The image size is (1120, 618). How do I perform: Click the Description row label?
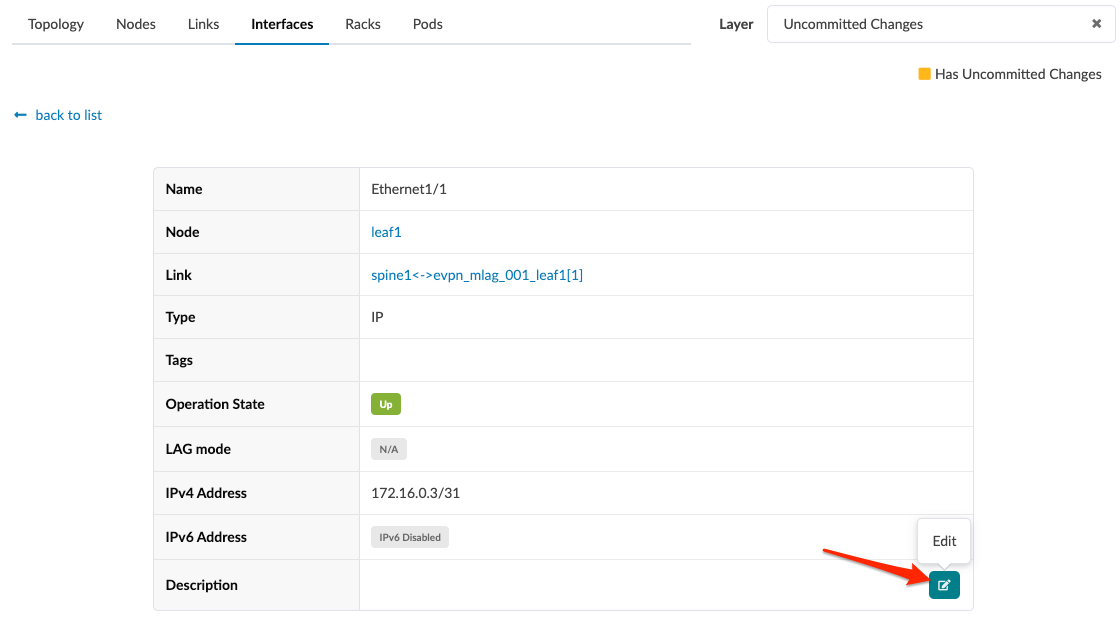pyautogui.click(x=201, y=585)
